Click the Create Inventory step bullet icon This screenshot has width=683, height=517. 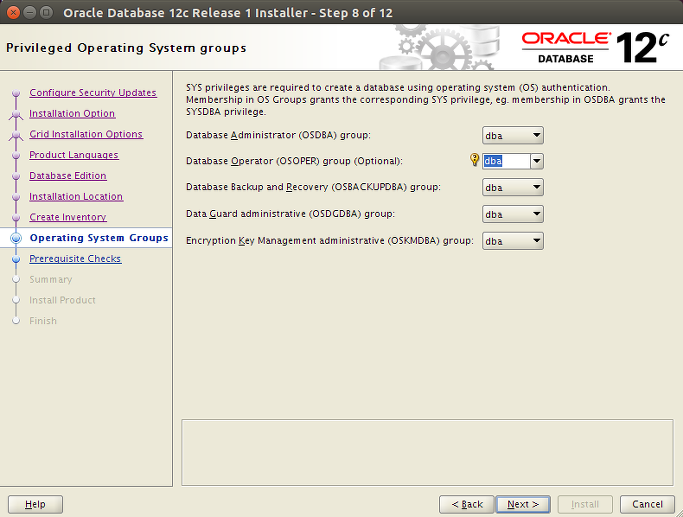pyautogui.click(x=16, y=217)
